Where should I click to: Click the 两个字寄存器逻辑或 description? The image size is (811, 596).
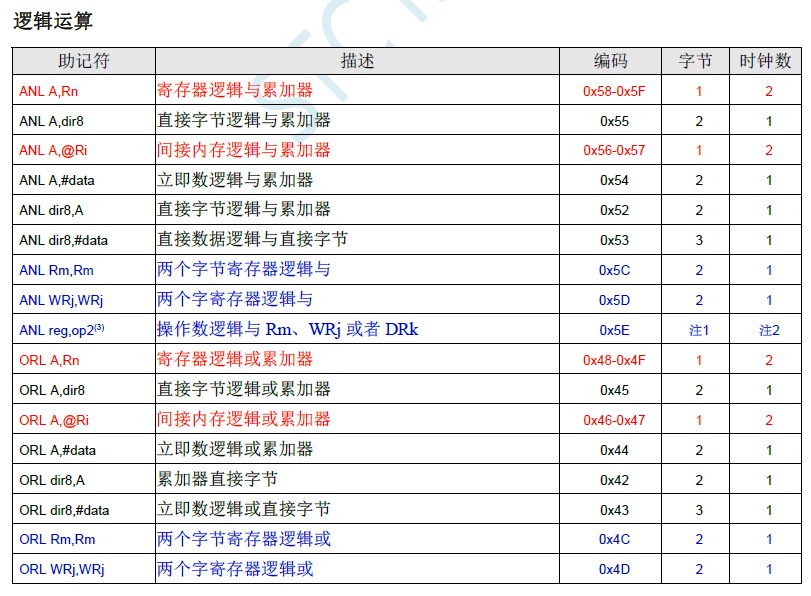tap(235, 569)
